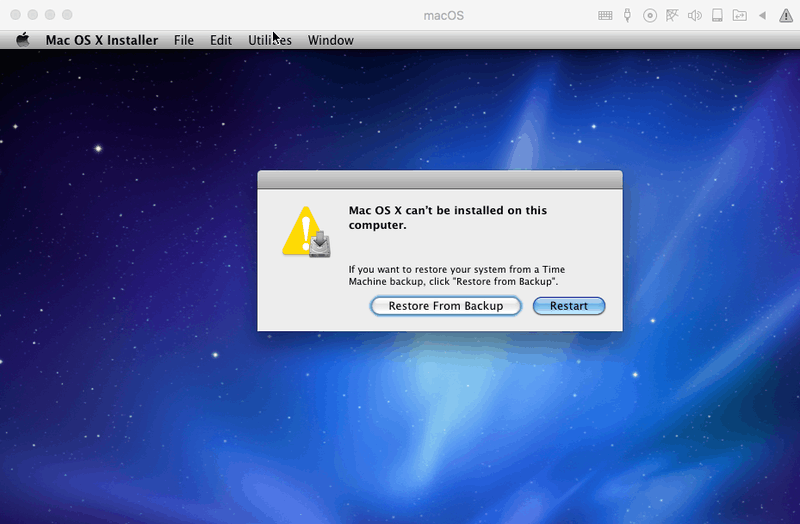Click the red close window button
The height and width of the screenshot is (524, 800).
pyautogui.click(x=15, y=15)
